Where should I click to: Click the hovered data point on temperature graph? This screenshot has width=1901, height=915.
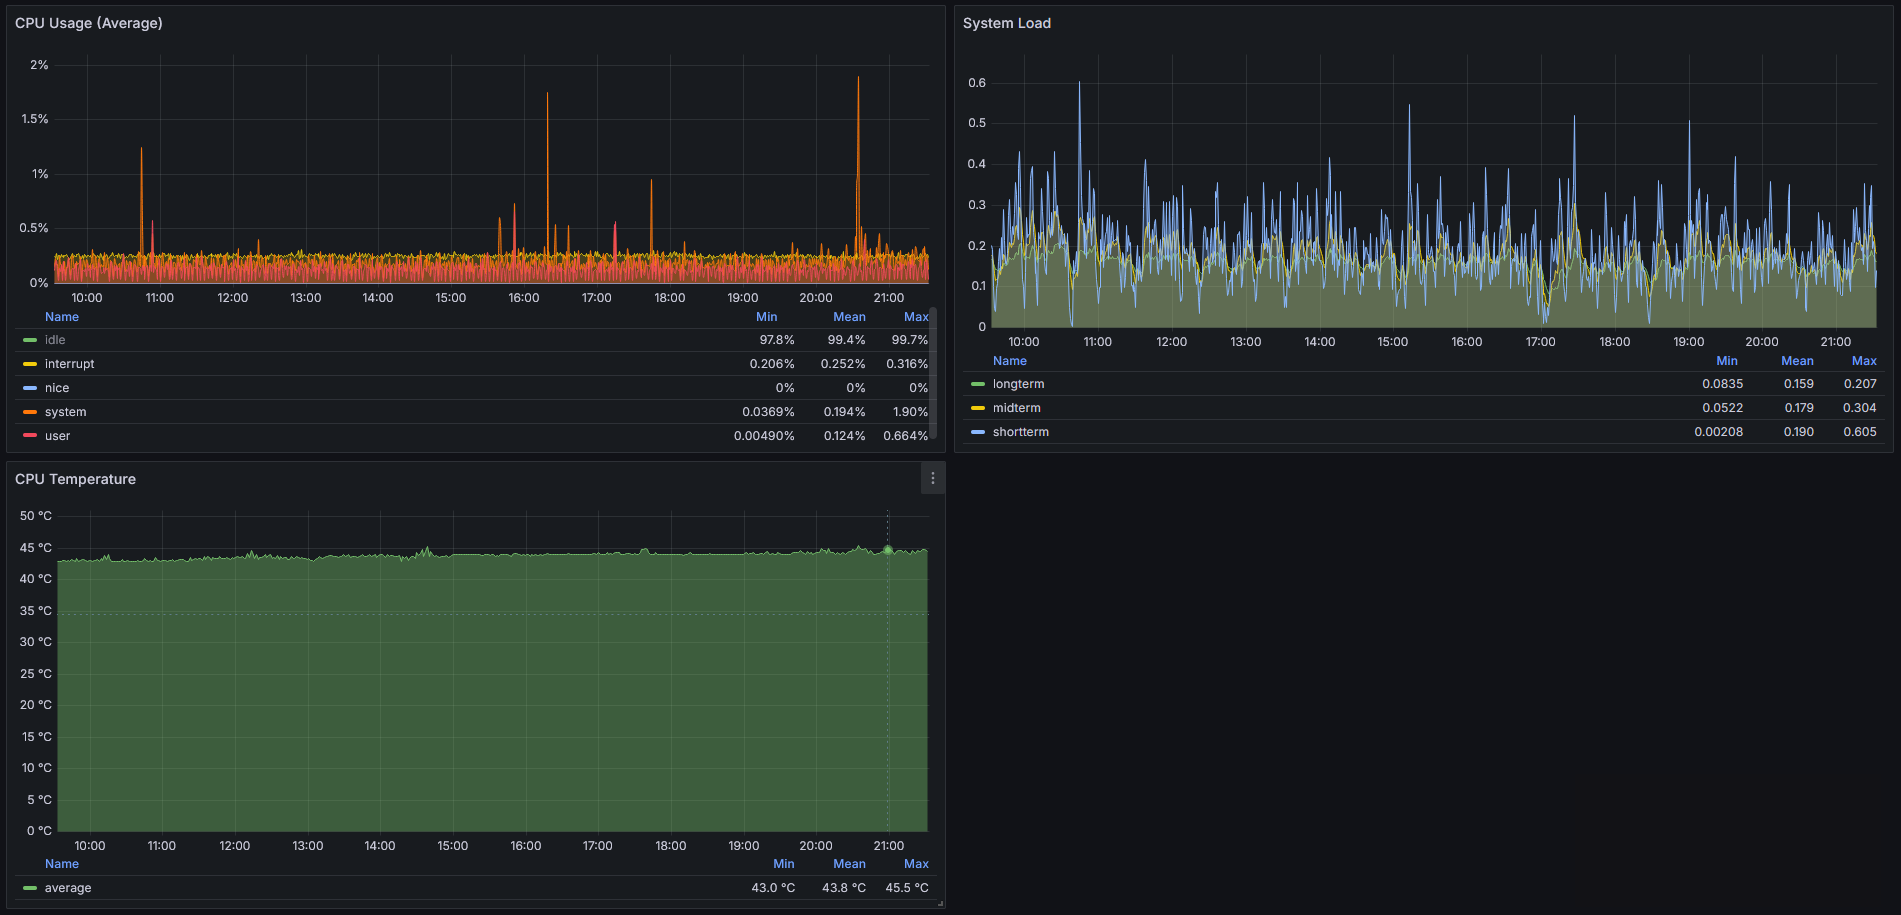point(888,550)
